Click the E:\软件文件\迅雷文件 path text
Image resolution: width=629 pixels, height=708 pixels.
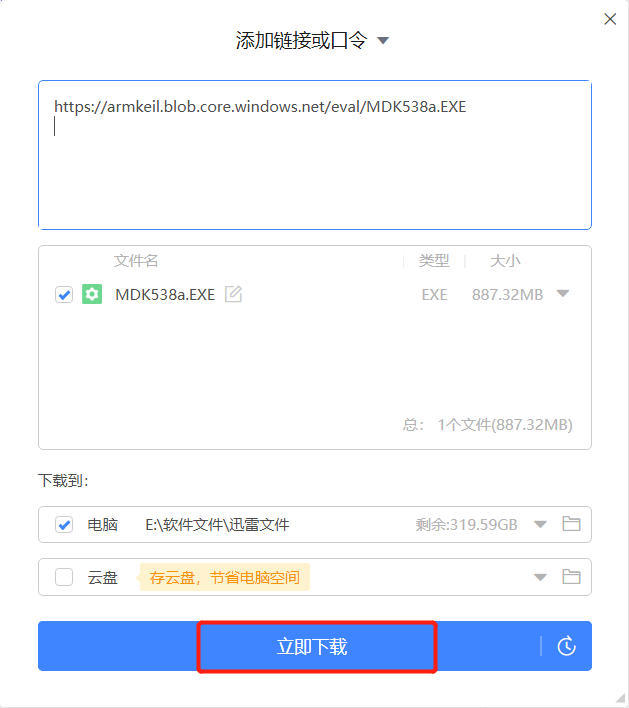tap(217, 524)
